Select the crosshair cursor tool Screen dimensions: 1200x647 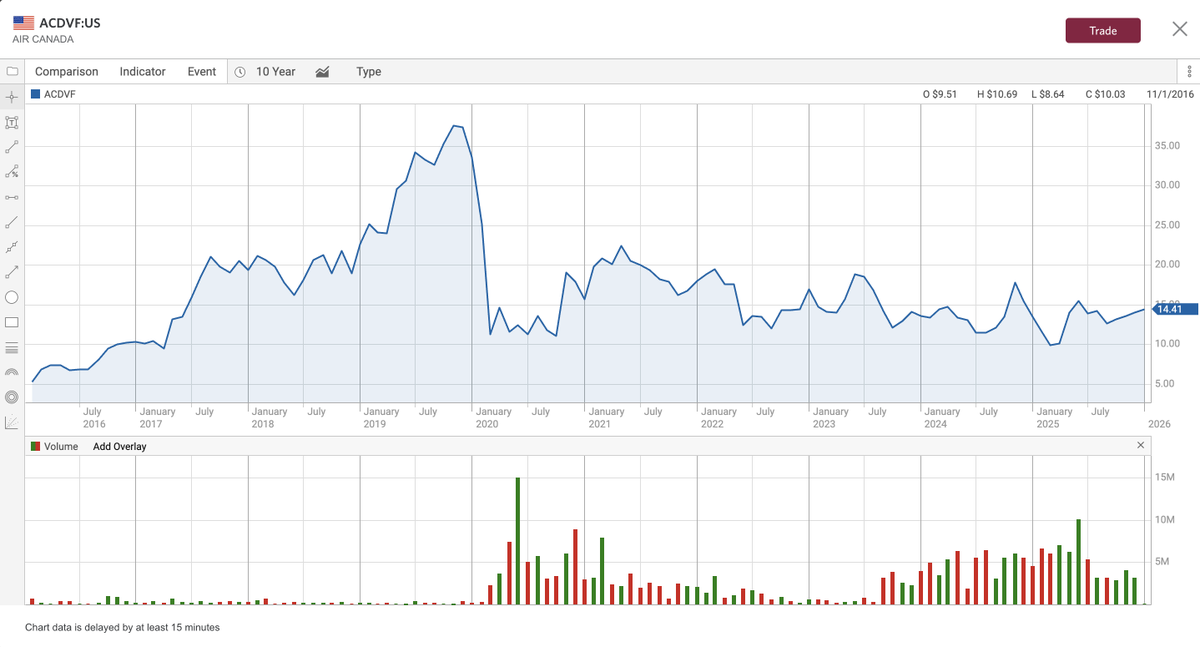tap(12, 97)
